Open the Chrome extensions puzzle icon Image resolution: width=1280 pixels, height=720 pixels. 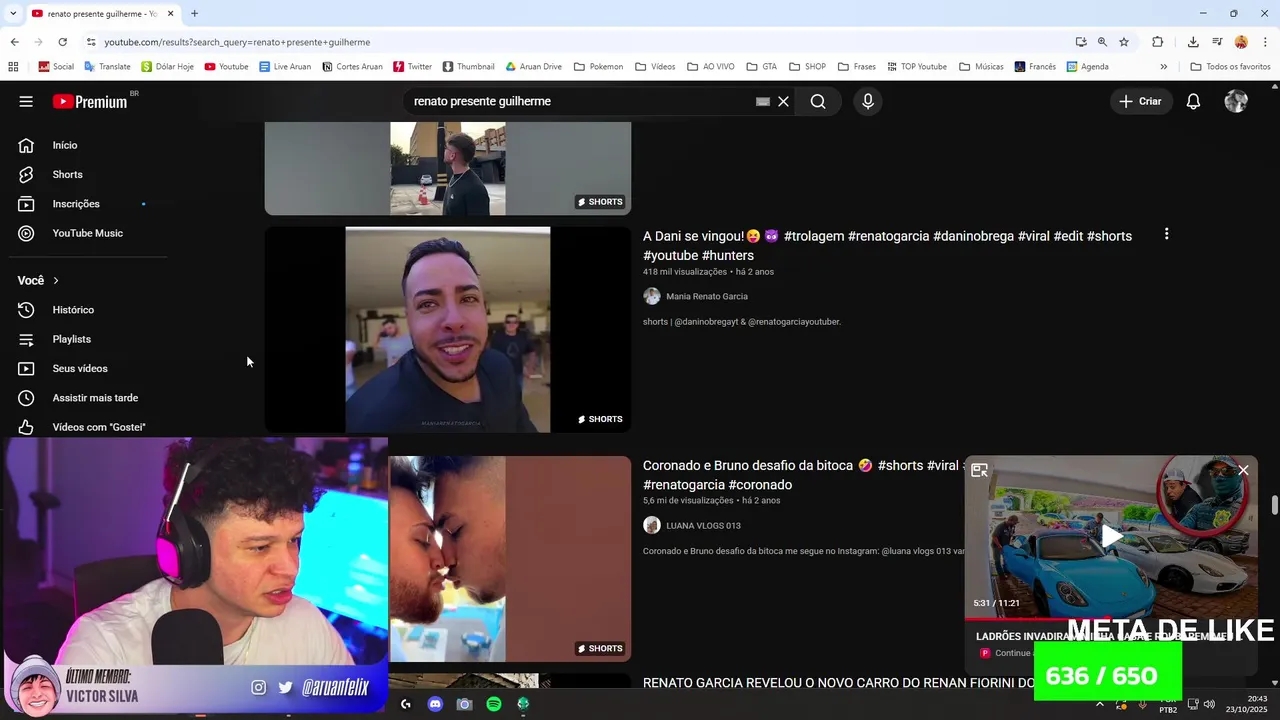pyautogui.click(x=1158, y=42)
